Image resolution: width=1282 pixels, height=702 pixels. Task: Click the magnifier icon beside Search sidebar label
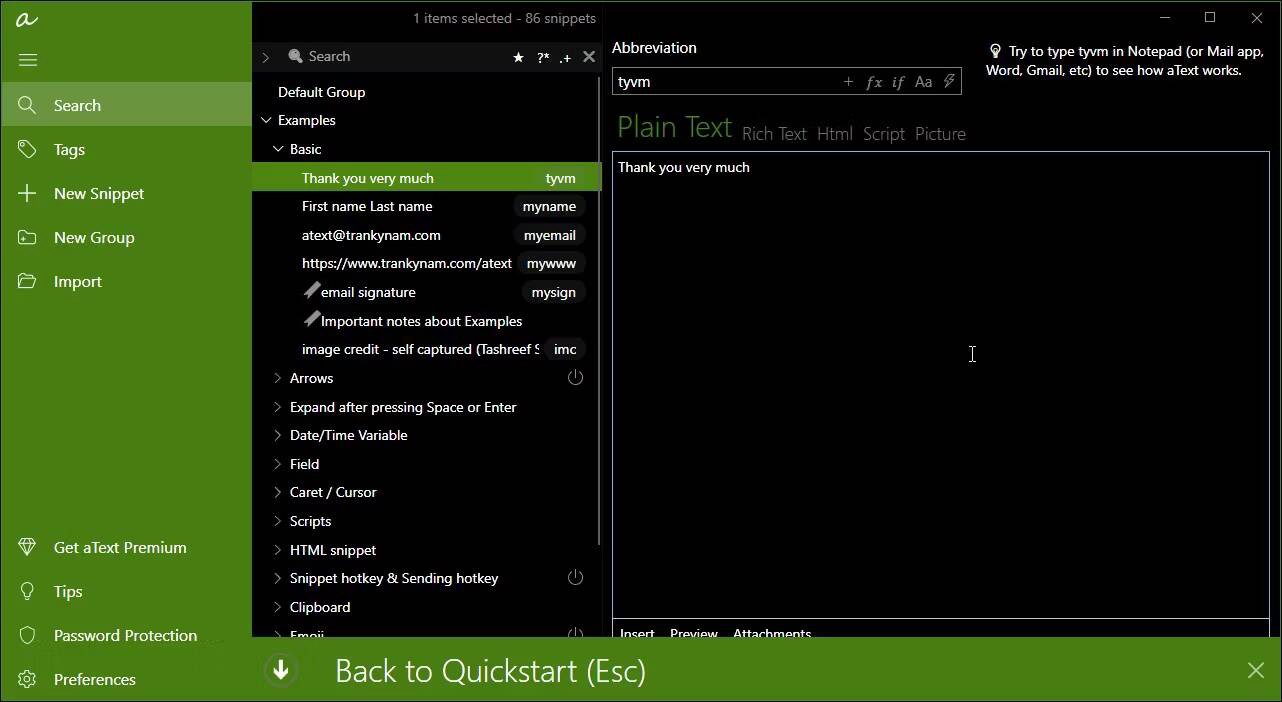pos(27,105)
